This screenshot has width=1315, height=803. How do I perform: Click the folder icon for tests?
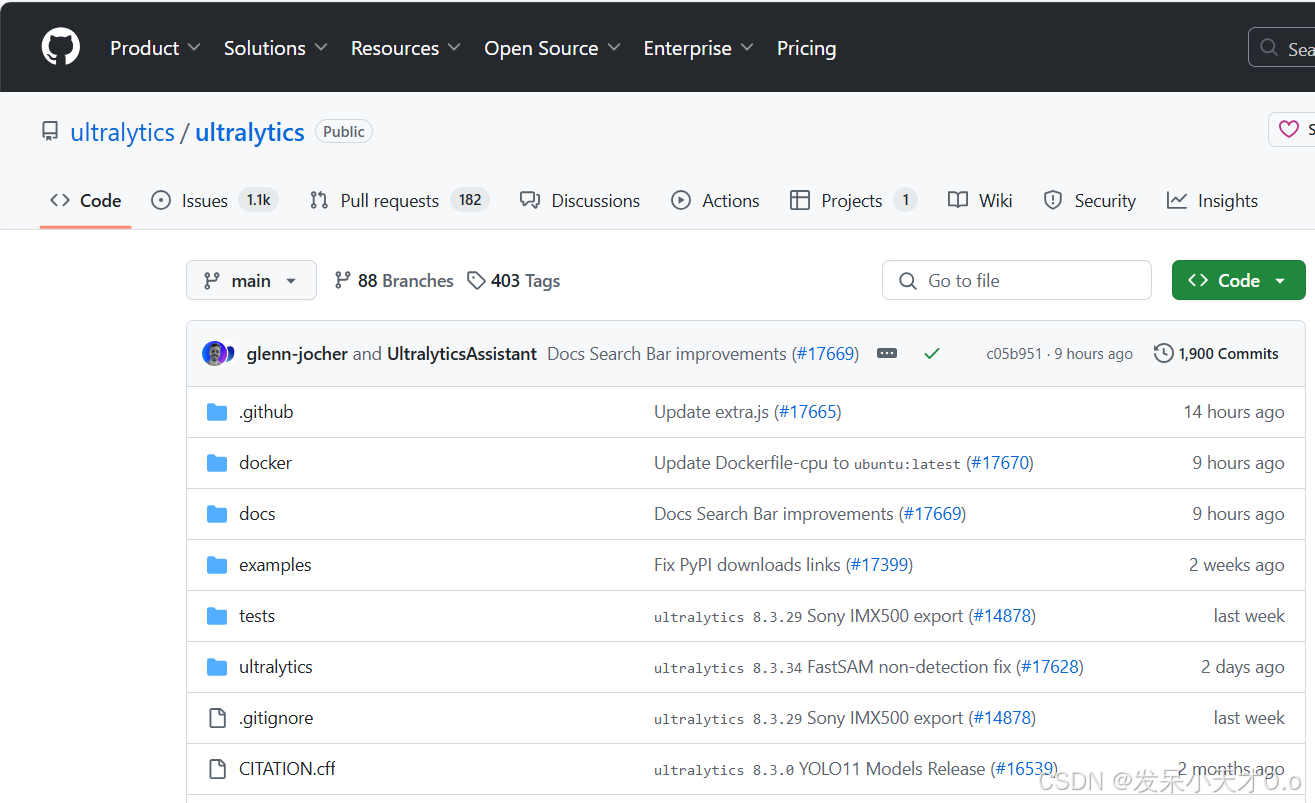(217, 616)
